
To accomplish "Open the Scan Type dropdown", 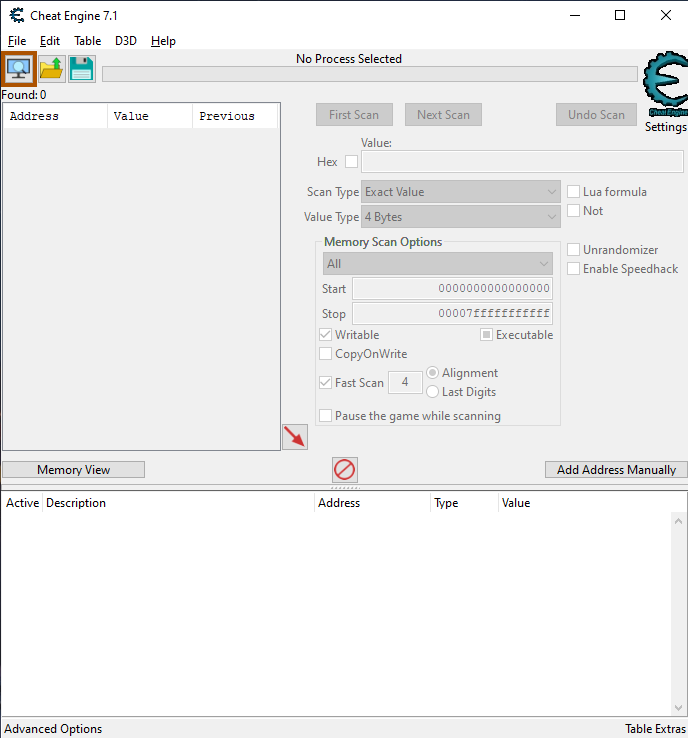I will coord(461,192).
